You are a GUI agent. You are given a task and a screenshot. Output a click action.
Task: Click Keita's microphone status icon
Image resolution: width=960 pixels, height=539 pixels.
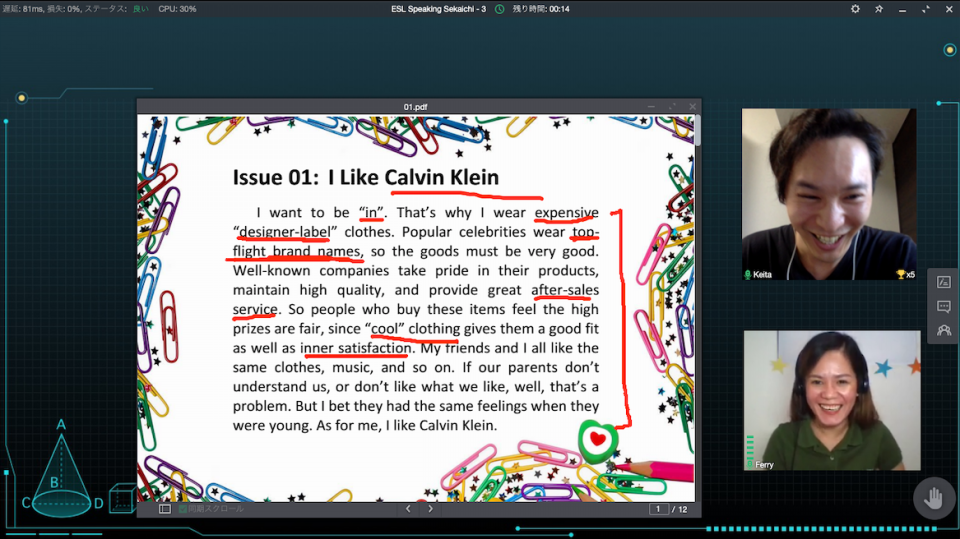click(x=748, y=274)
